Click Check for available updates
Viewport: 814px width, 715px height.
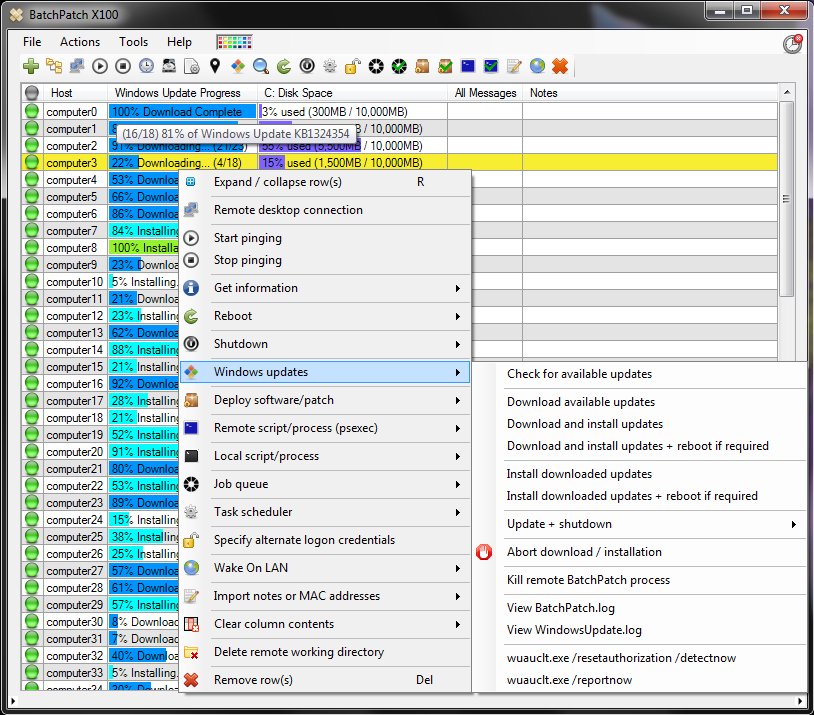click(x=640, y=374)
